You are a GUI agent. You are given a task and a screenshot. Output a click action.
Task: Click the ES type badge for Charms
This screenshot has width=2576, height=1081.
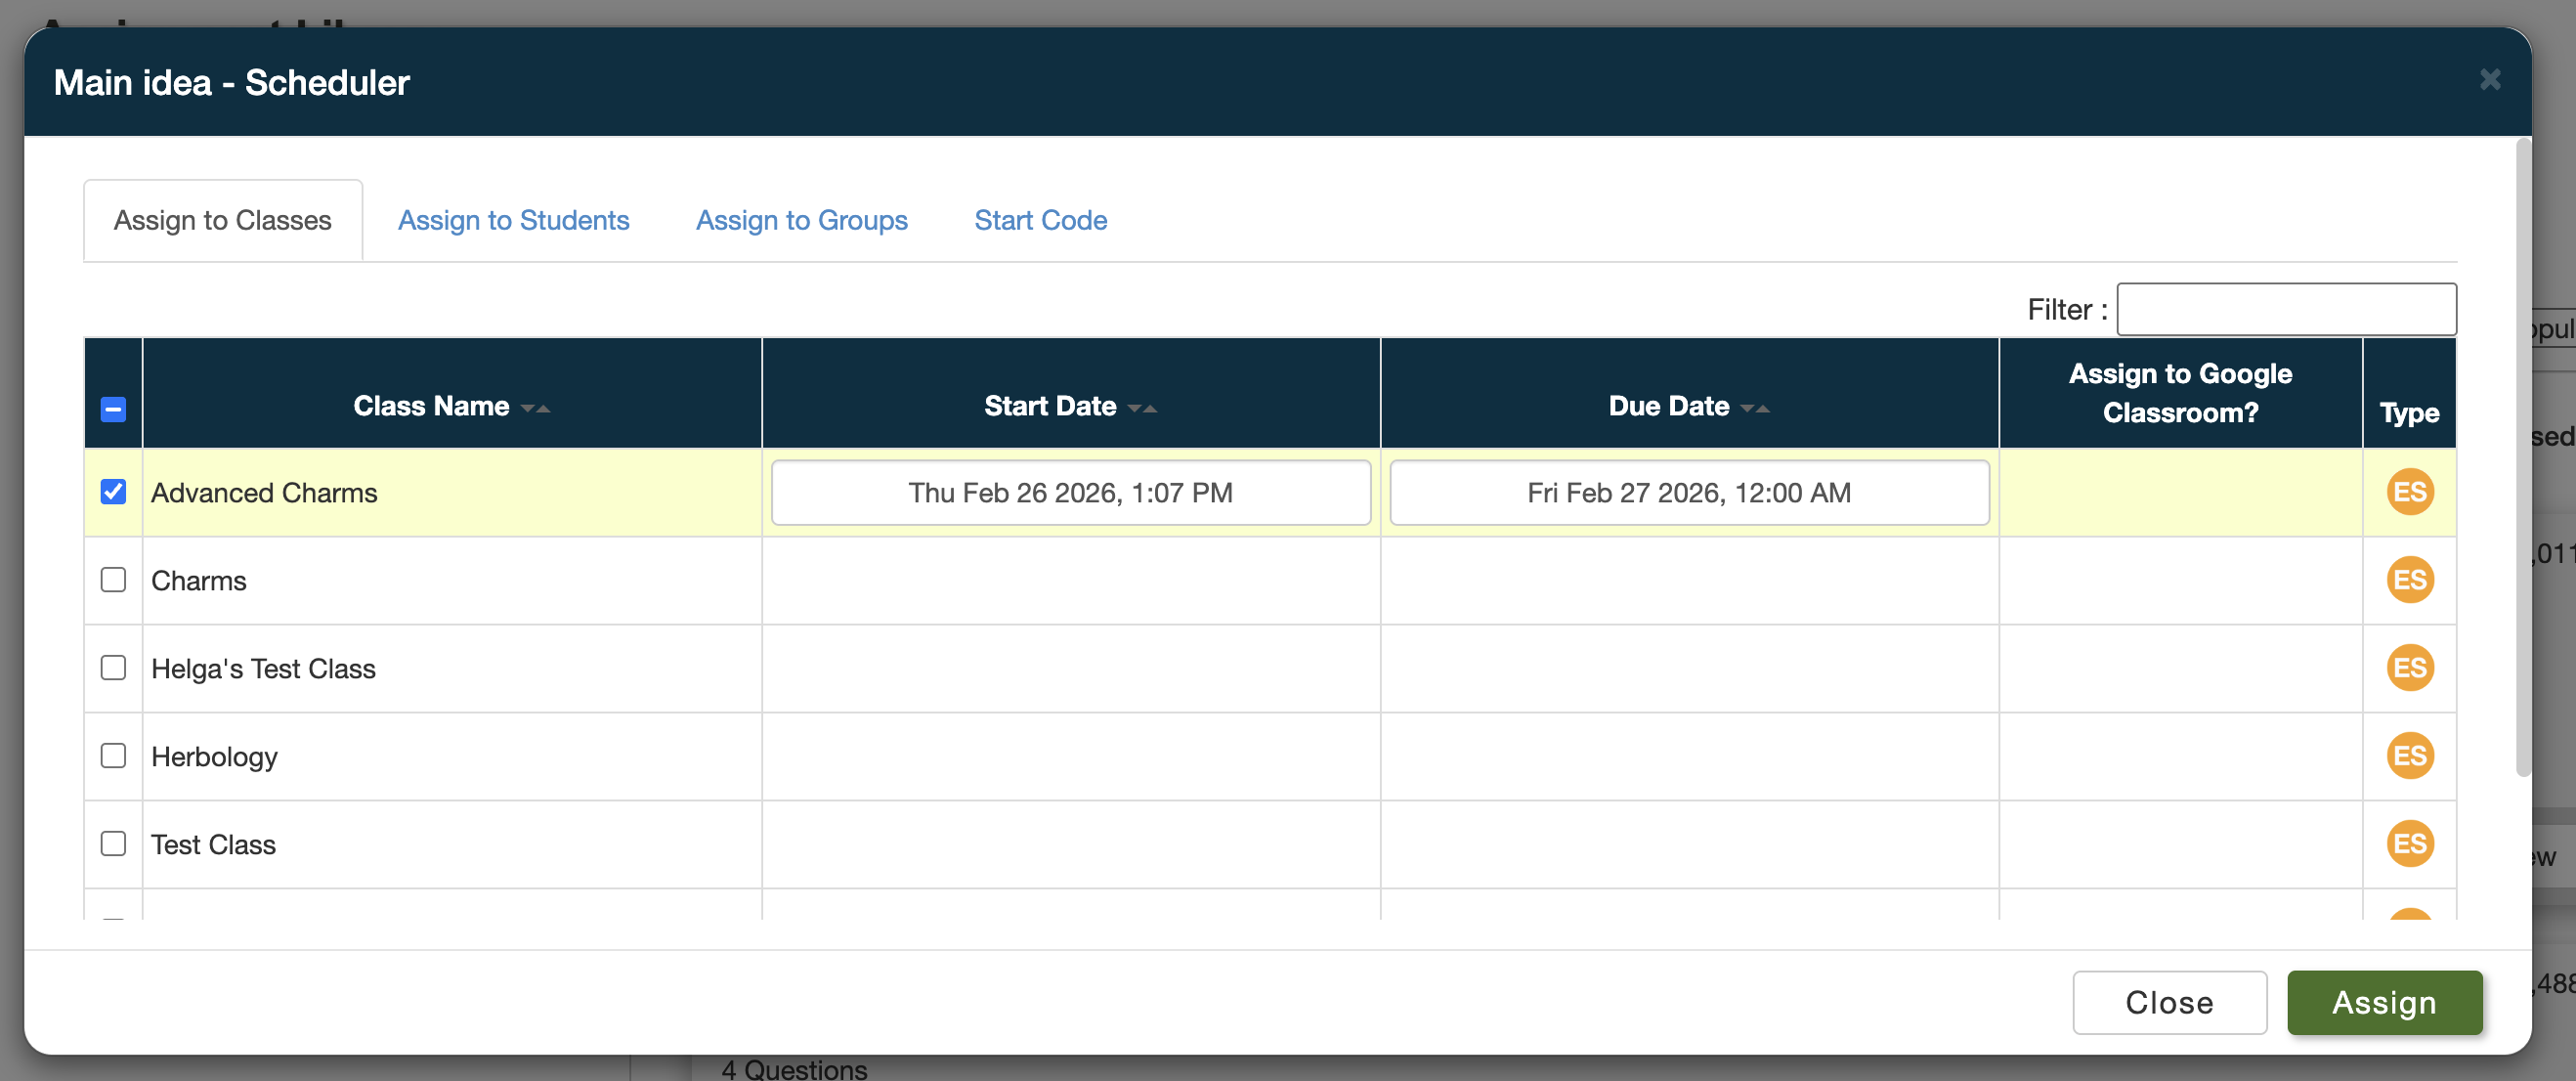[x=2409, y=580]
